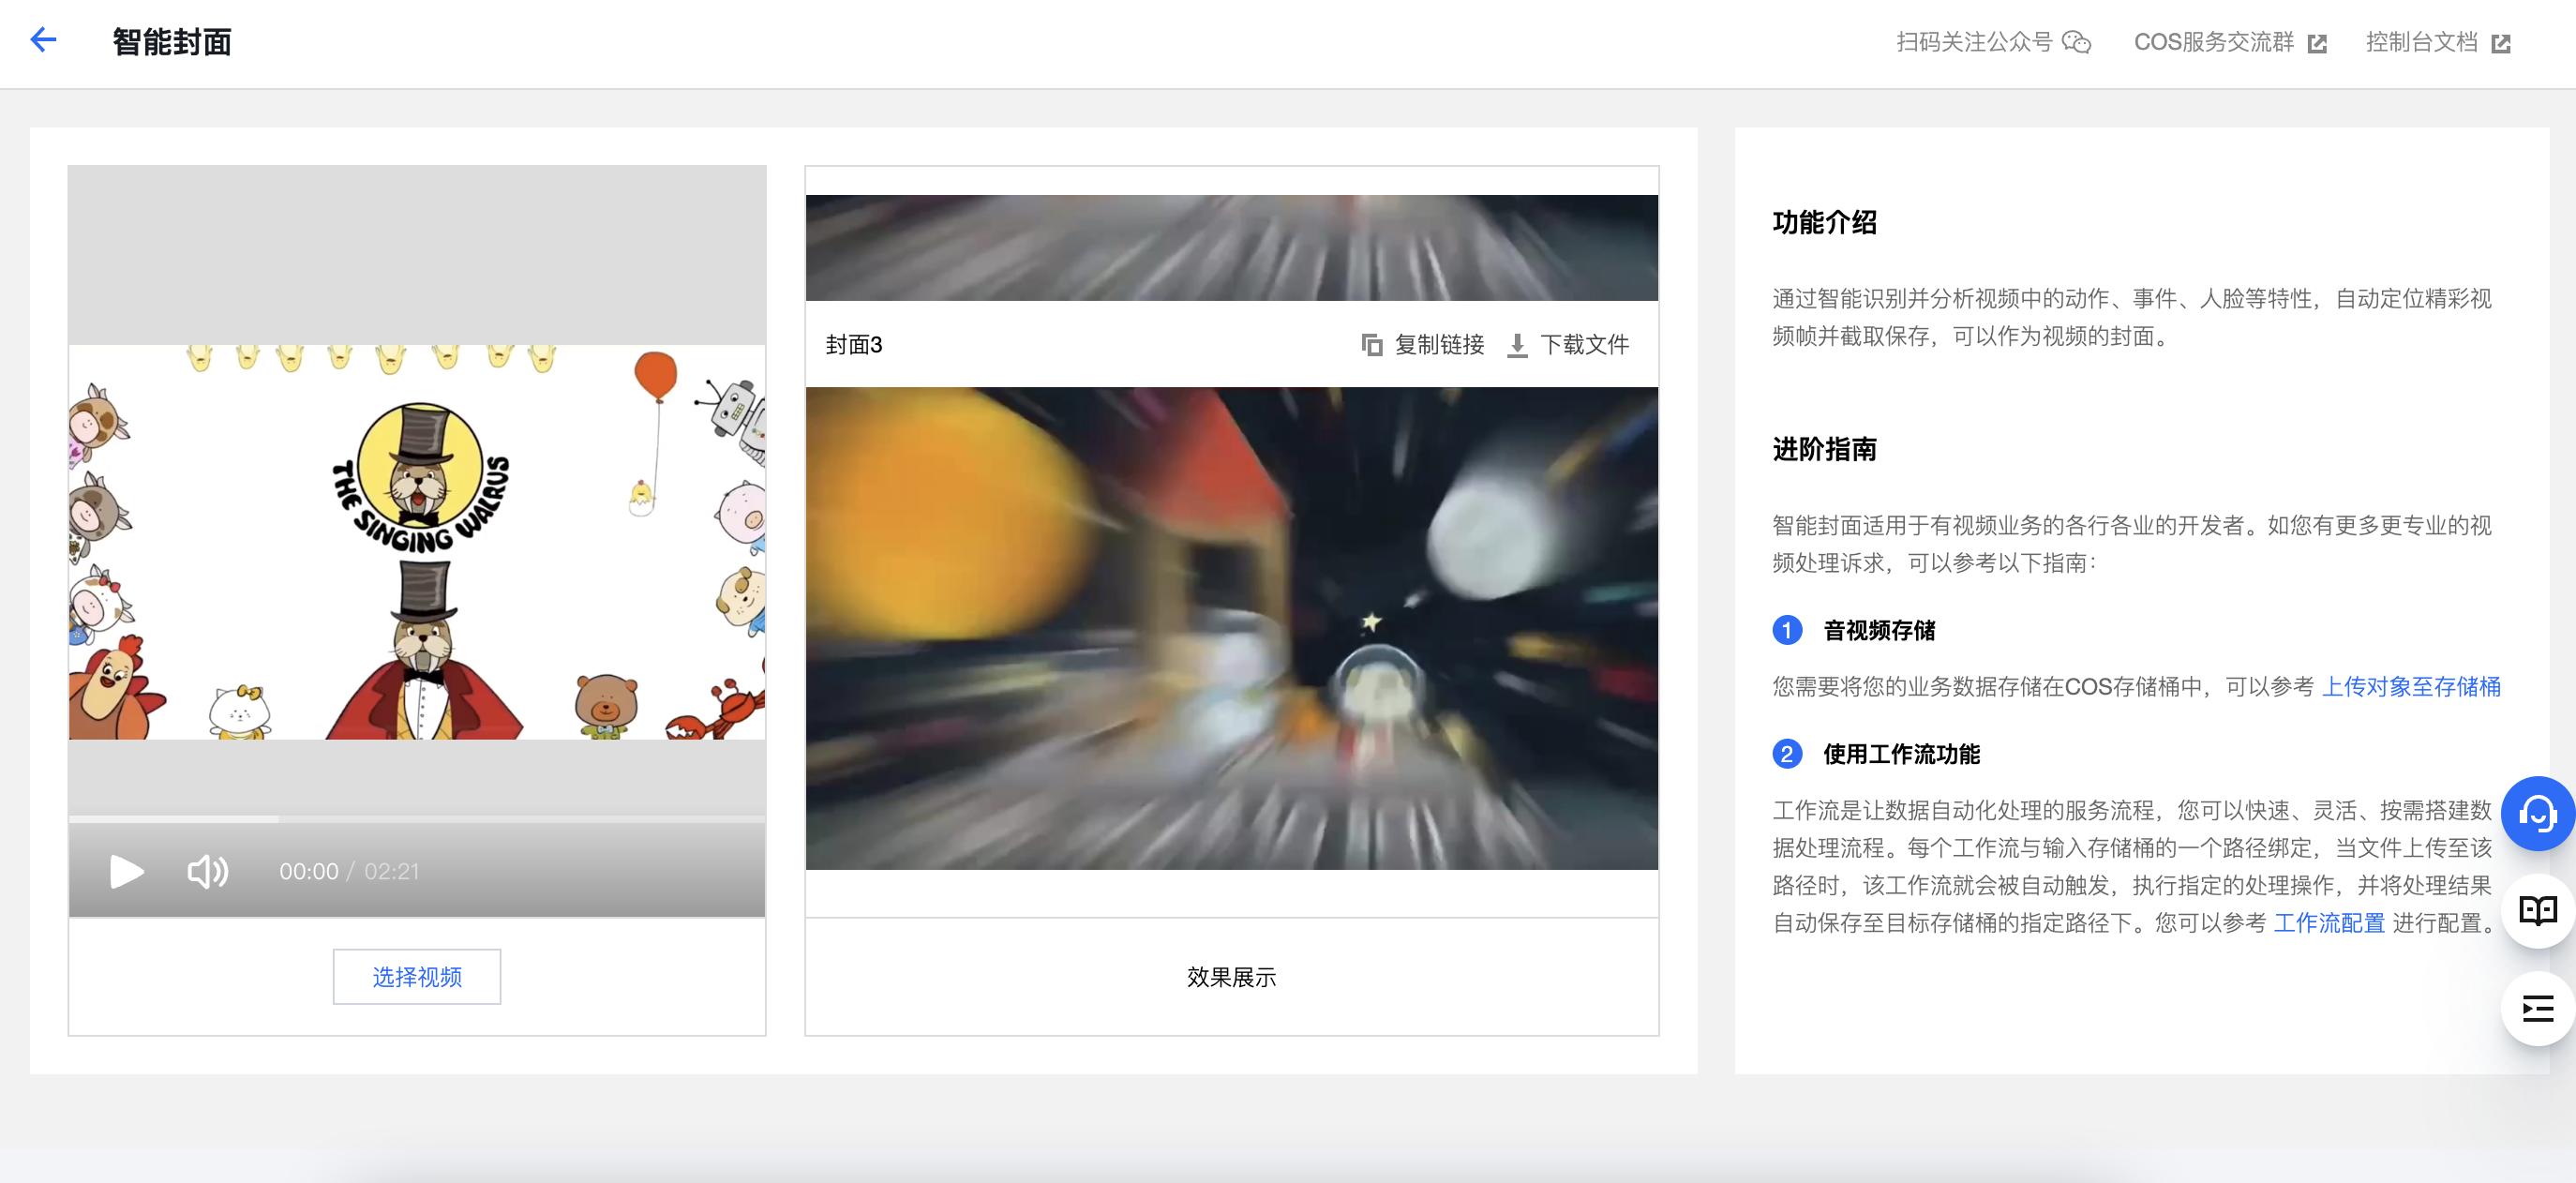Click the 复制链接 copy icon

(1372, 345)
